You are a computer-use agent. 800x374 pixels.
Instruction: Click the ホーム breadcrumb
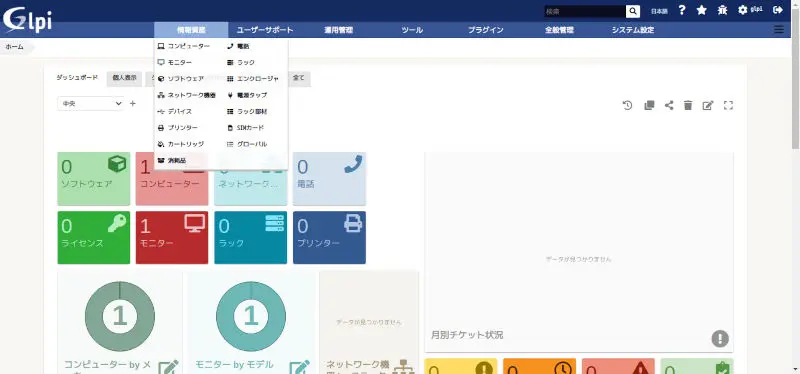tap(14, 46)
